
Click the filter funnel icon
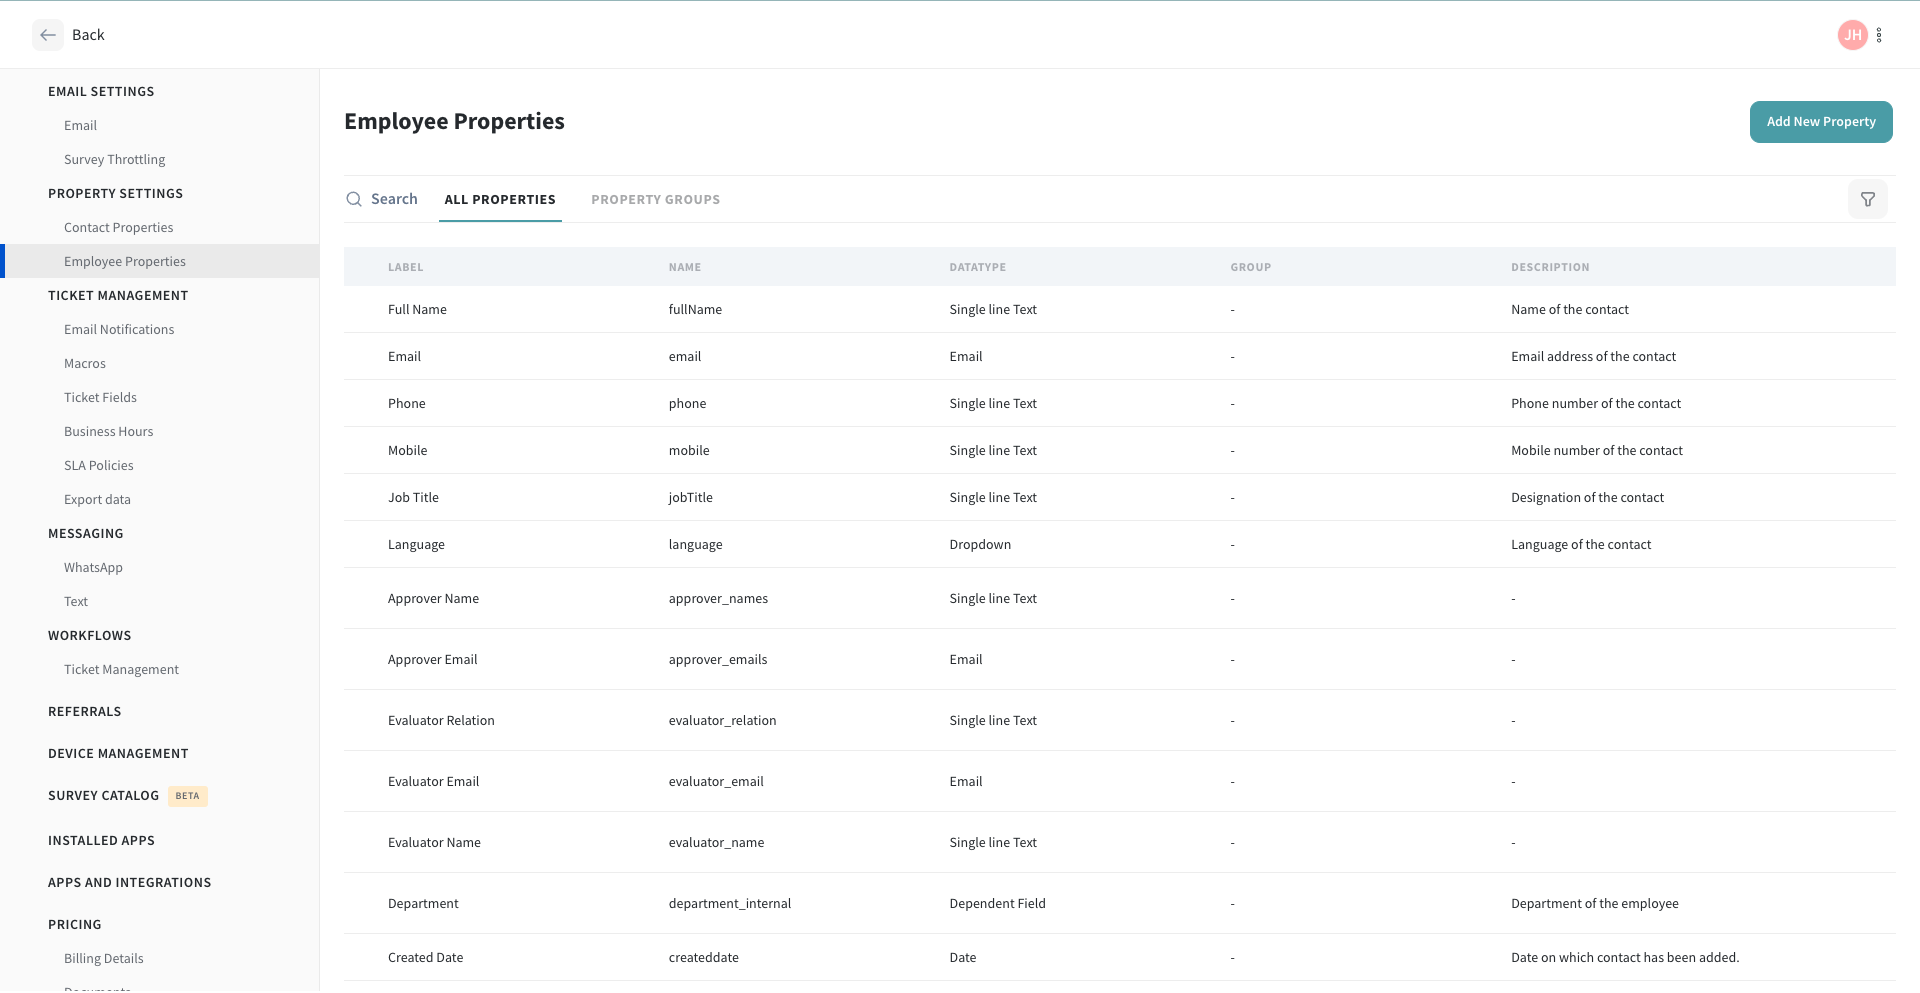1867,200
